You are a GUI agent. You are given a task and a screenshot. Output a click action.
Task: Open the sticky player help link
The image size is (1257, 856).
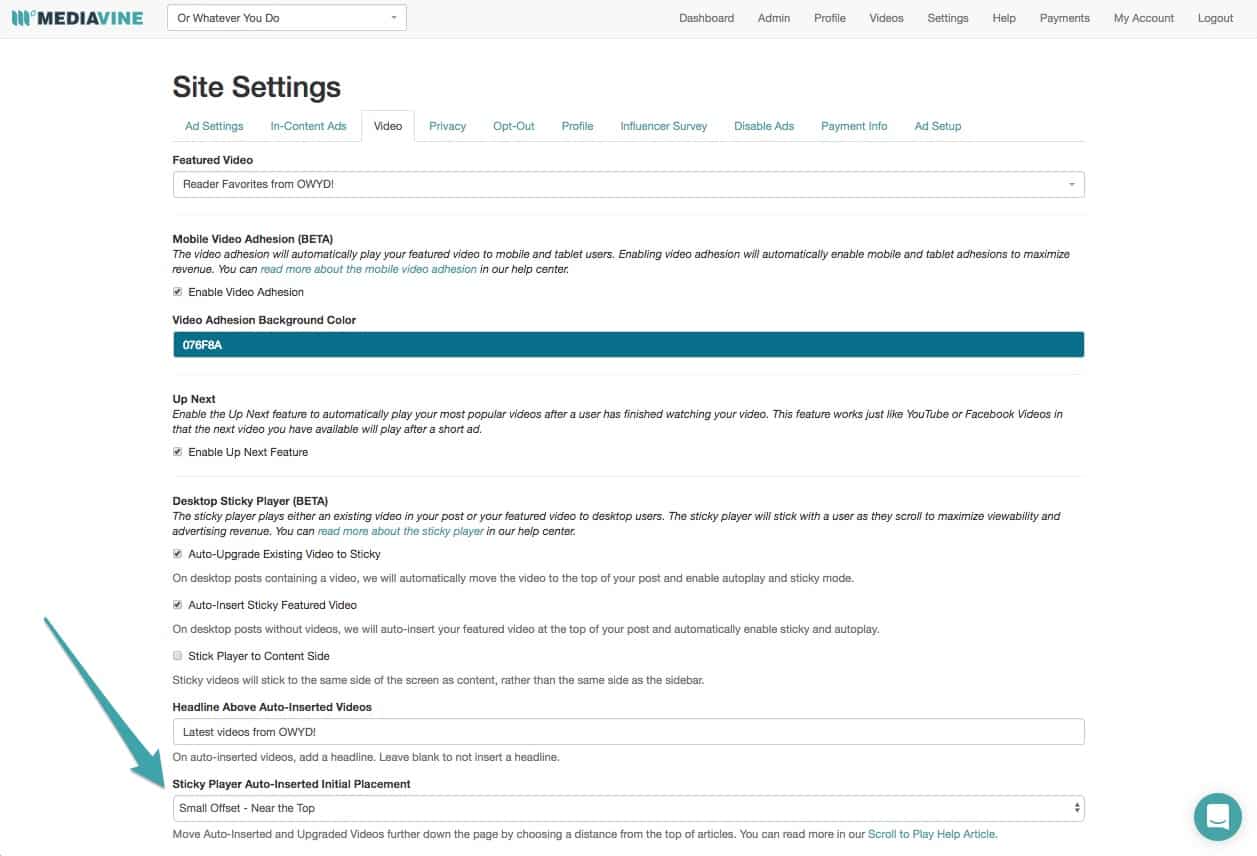[x=401, y=531]
